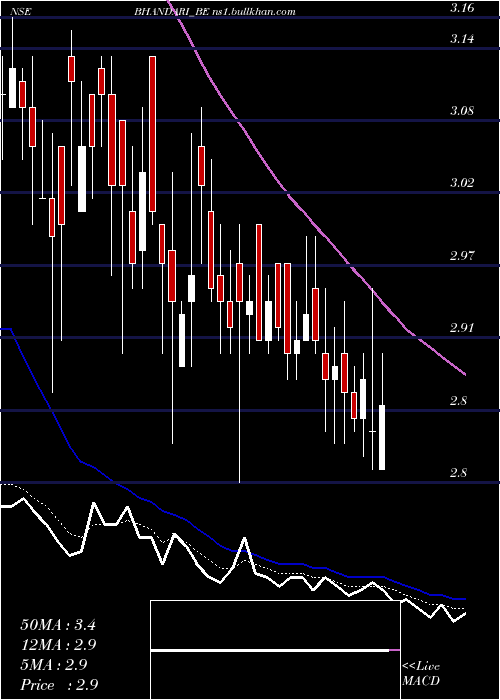500x700 pixels.
Task: Click the 2.97 price axis label
Action: coord(462,256)
